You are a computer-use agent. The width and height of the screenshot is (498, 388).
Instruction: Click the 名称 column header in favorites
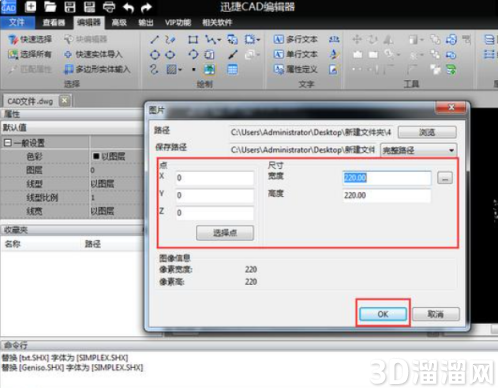click(13, 244)
